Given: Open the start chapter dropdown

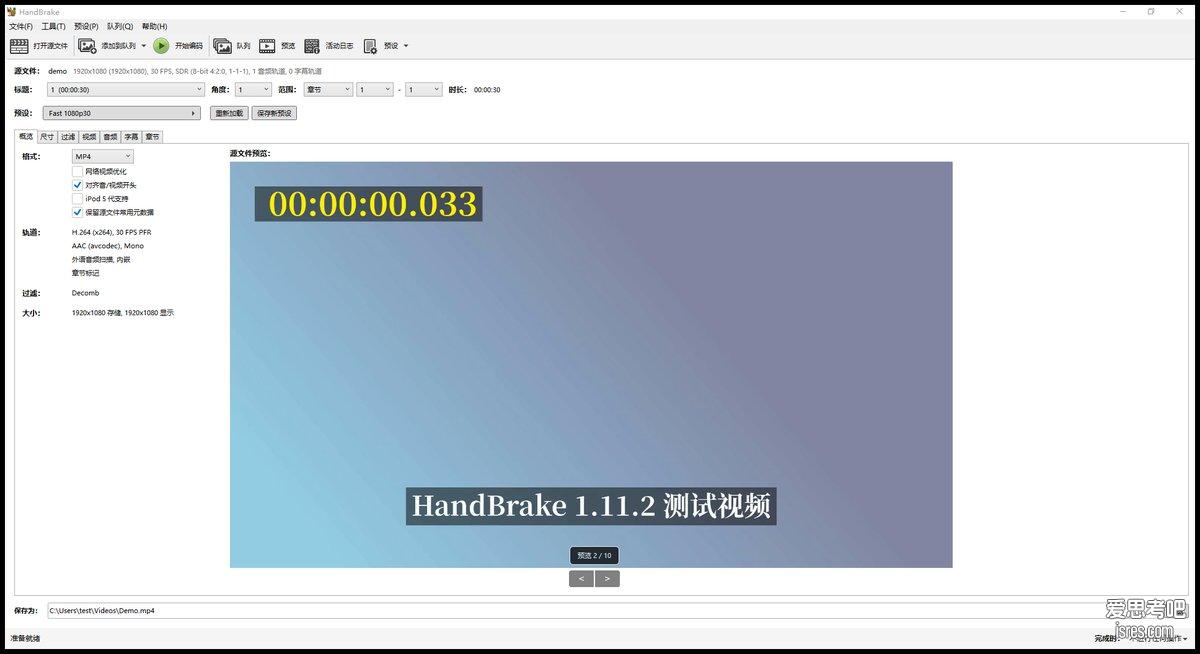Looking at the screenshot, I should click(375, 90).
